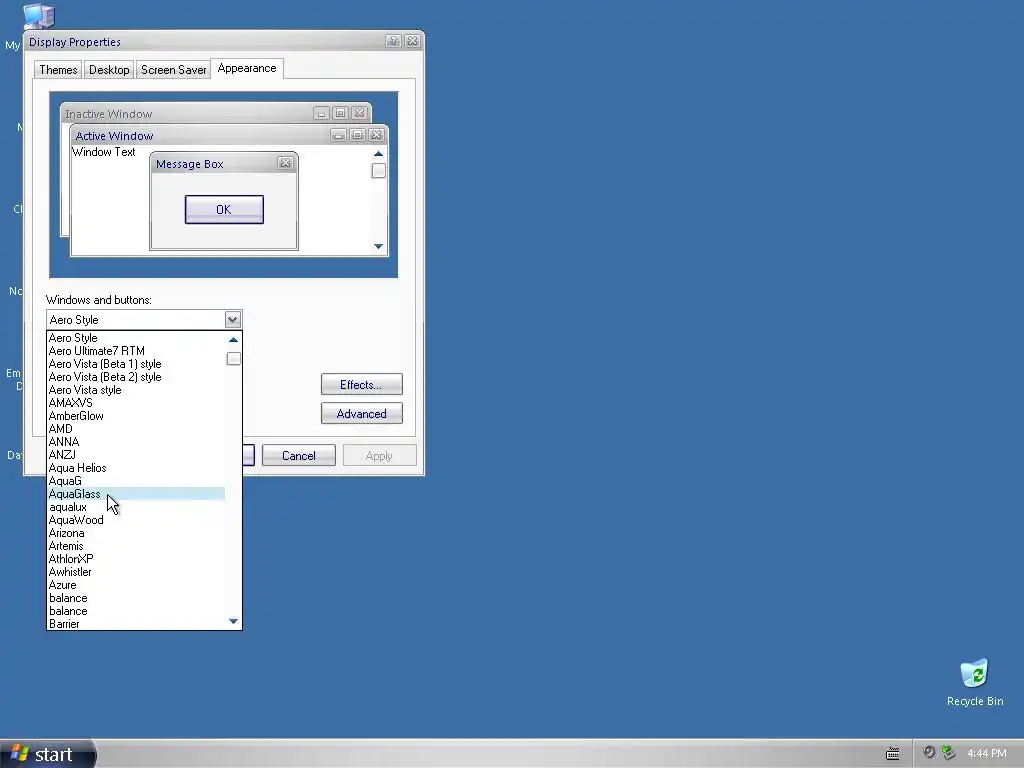Open the Recycle Bin desktop icon
Image resolution: width=1024 pixels, height=768 pixels.
click(975, 682)
